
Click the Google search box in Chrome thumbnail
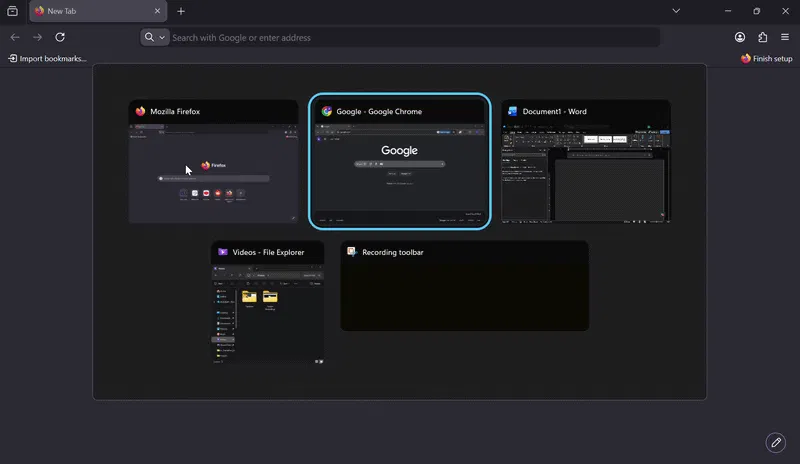click(x=399, y=164)
